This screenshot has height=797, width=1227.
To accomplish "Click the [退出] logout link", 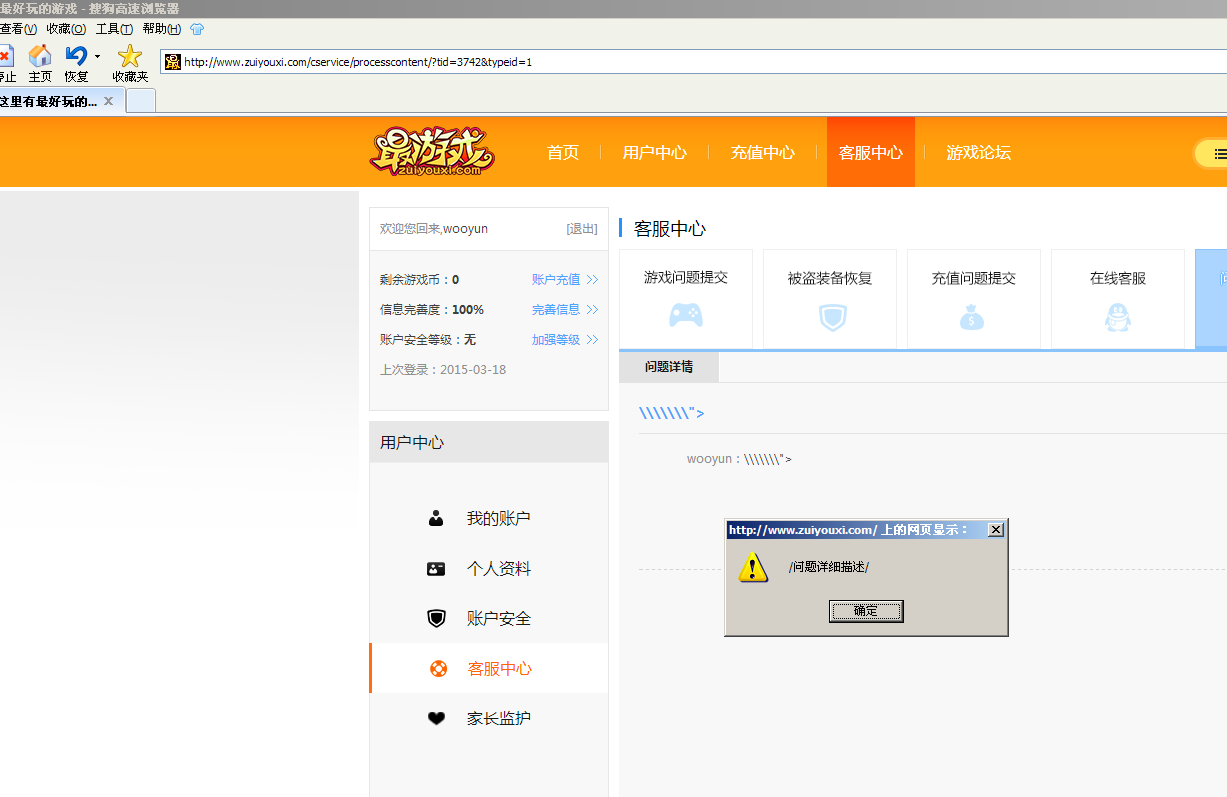I will (x=582, y=229).
